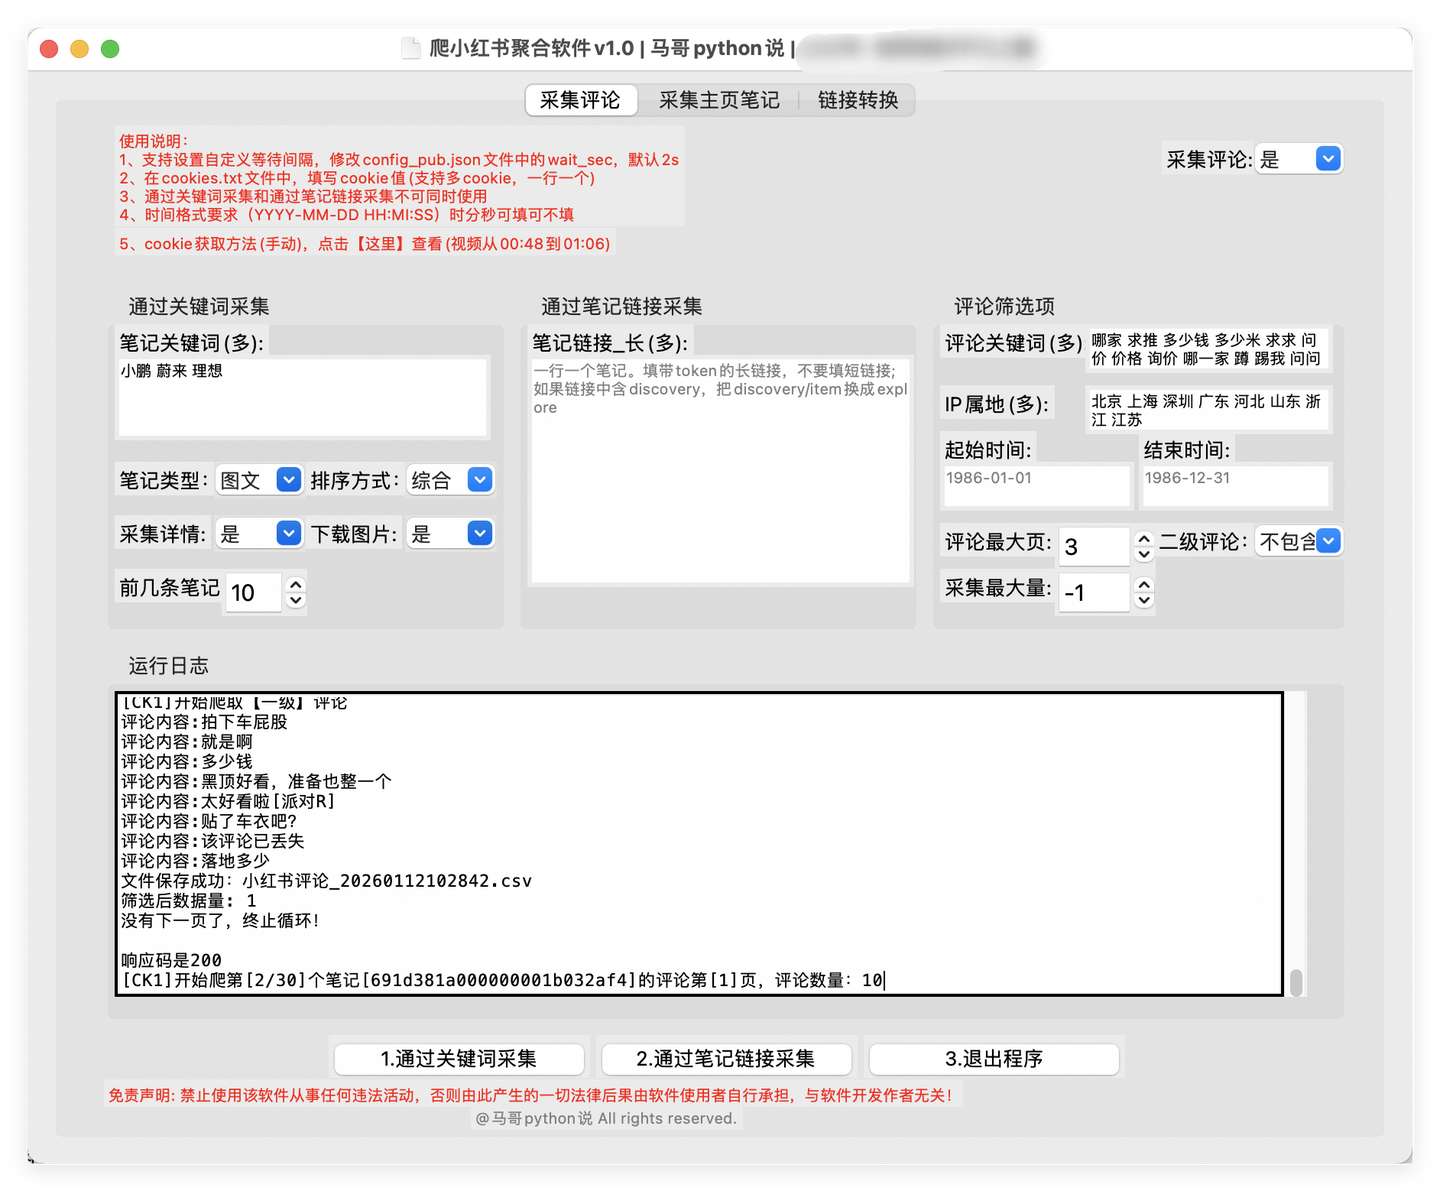1440x1191 pixels.
Task: Click the IP属地 filter field
Action: point(1207,410)
